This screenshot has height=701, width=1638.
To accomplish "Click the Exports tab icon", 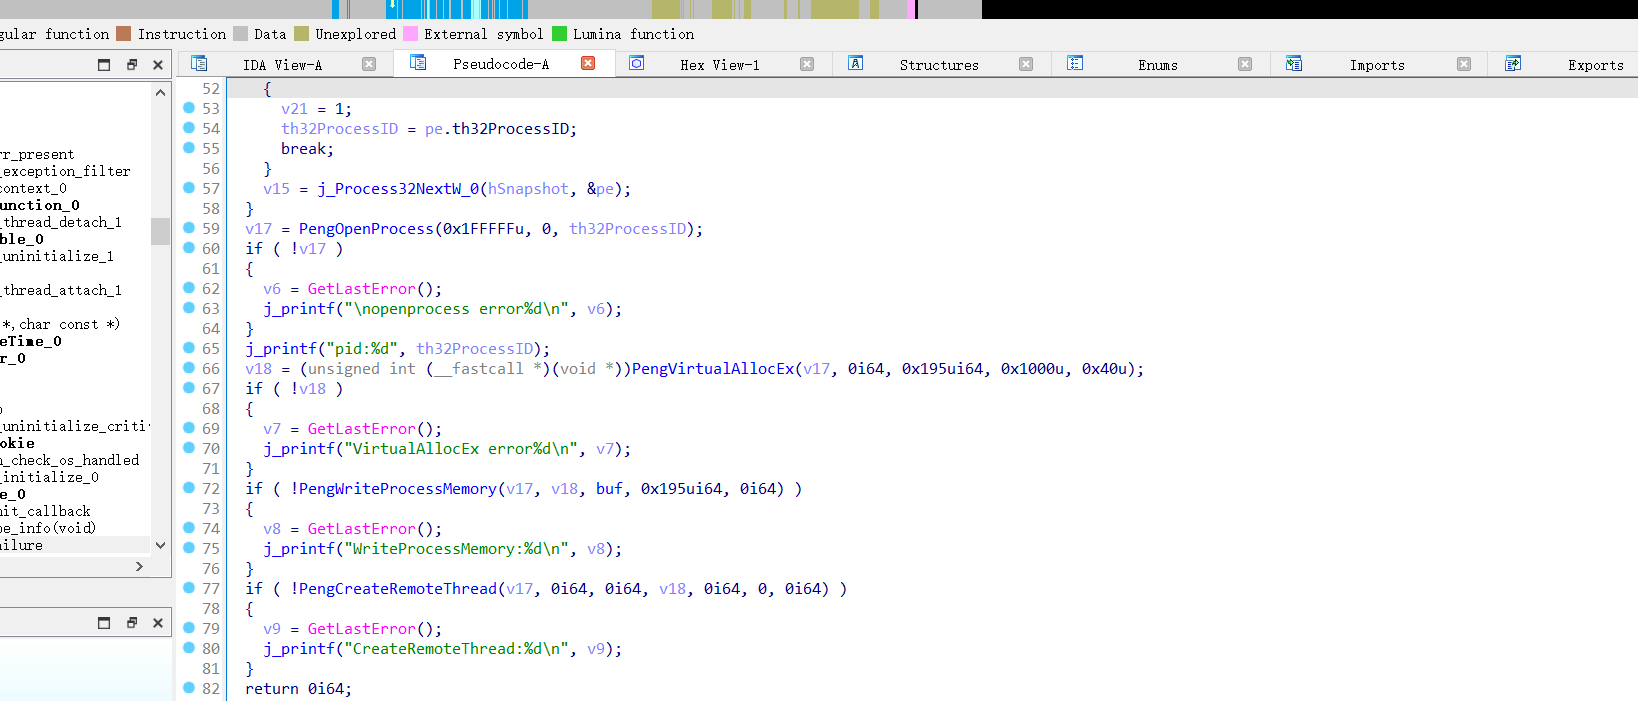I will (1513, 64).
